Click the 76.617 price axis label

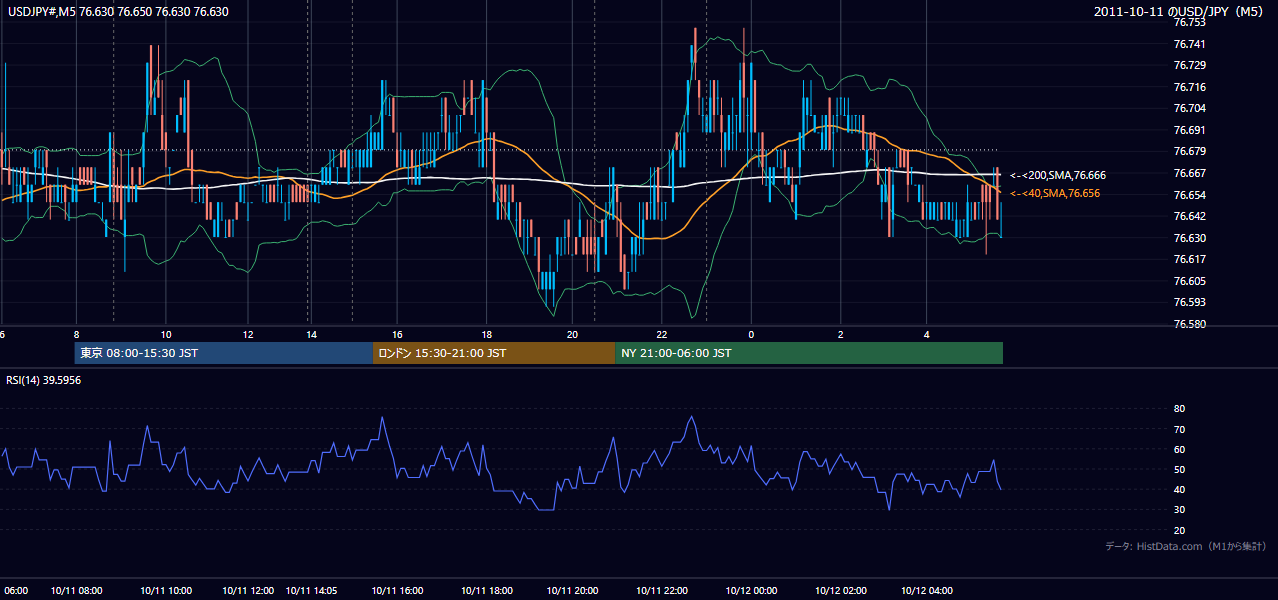(1189, 259)
